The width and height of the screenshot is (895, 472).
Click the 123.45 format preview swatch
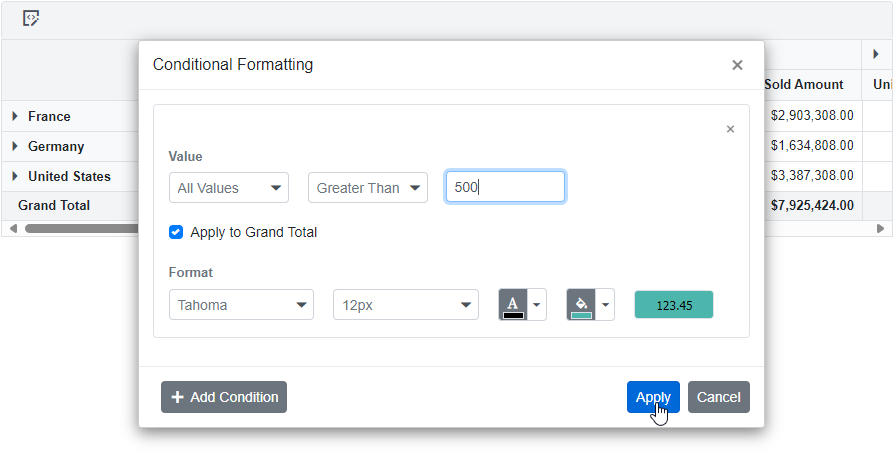[674, 305]
